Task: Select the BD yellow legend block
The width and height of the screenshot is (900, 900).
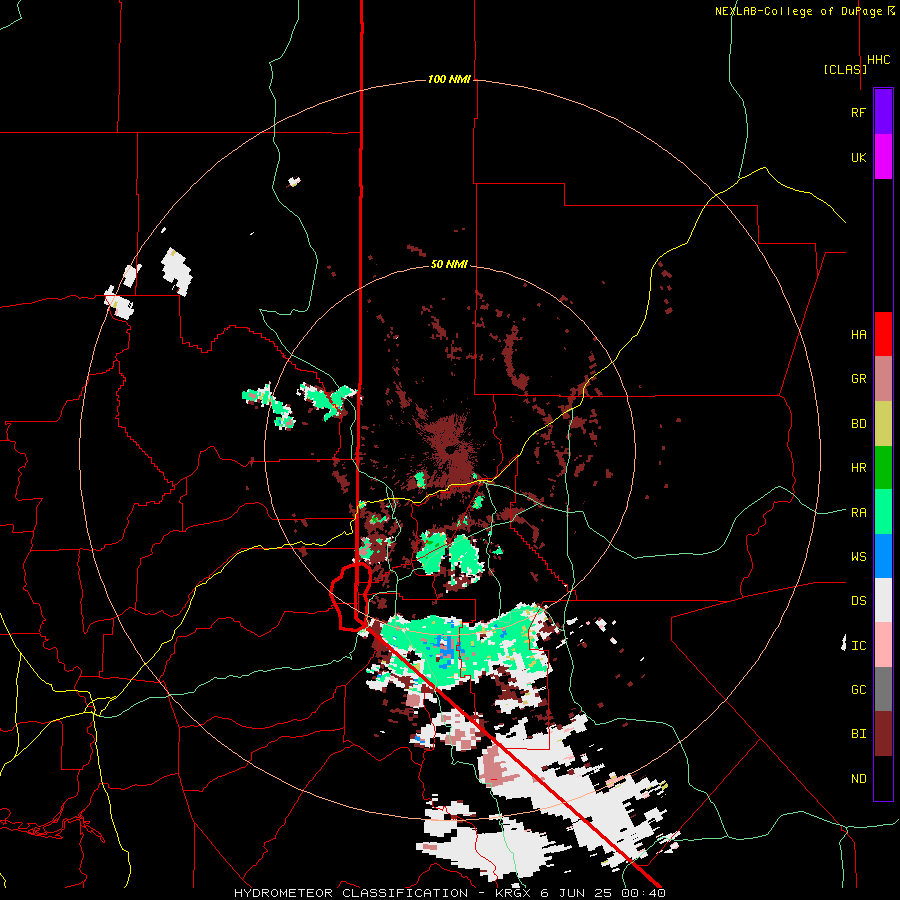Action: pyautogui.click(x=883, y=423)
